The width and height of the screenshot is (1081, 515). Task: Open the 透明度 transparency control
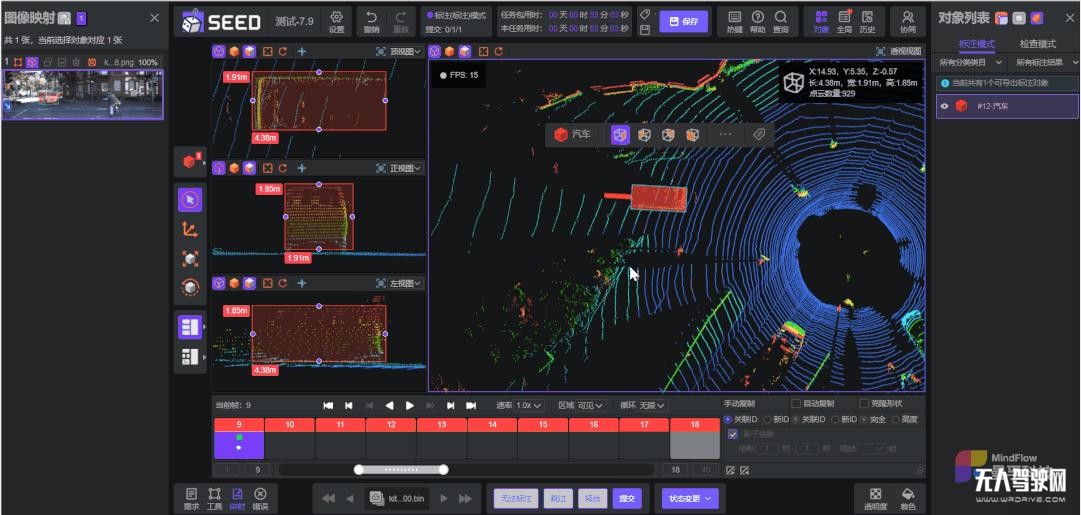tap(875, 497)
